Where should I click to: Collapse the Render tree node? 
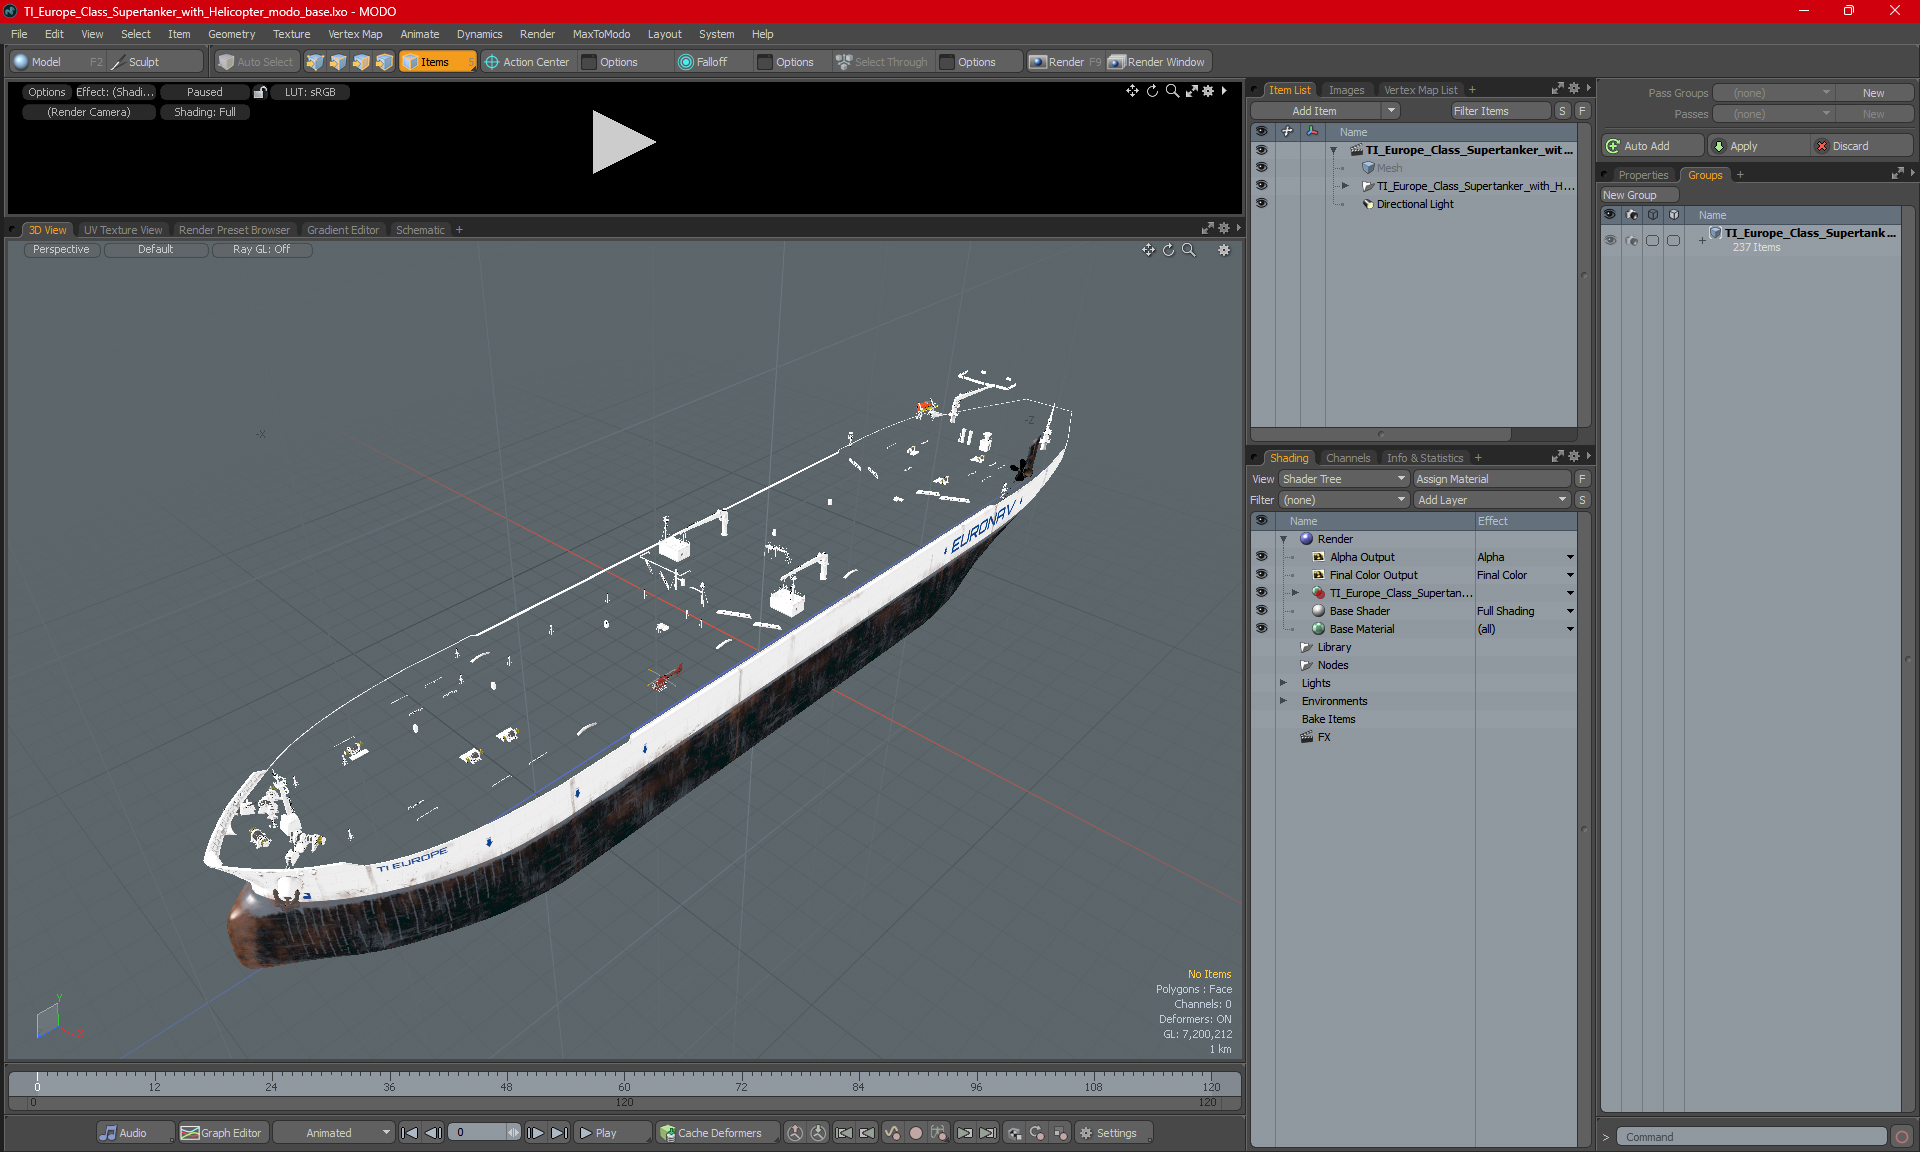click(1284, 539)
